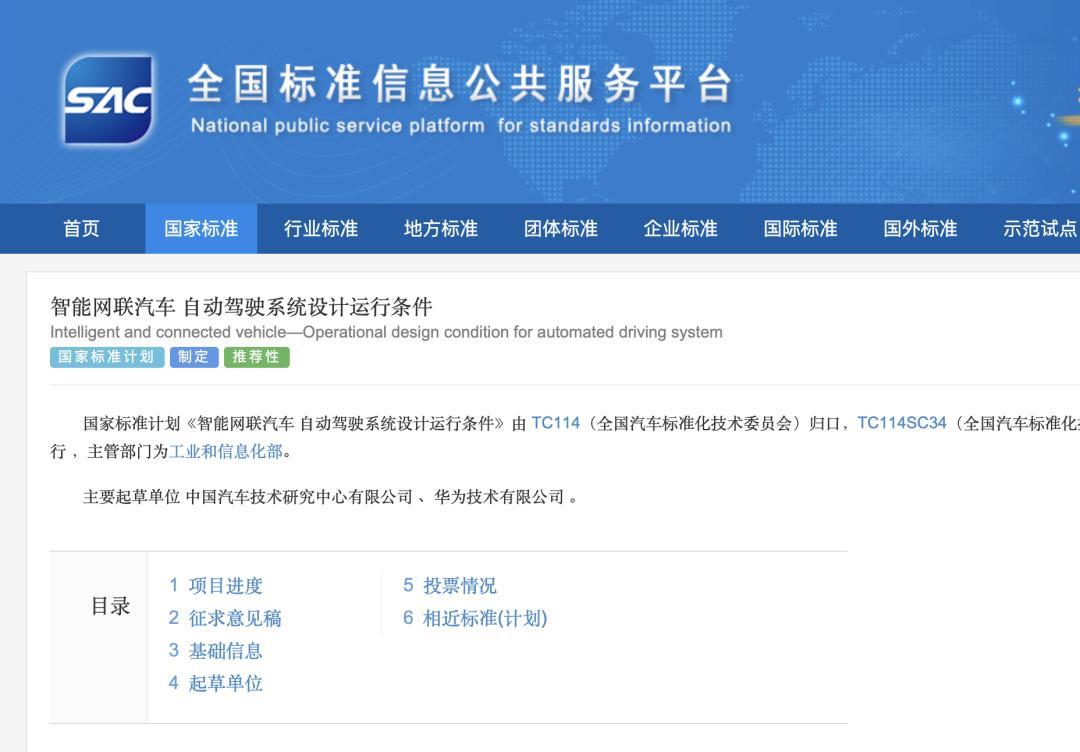Follow the 工业和信息化部 link
The height and width of the screenshot is (752, 1080).
[x=226, y=452]
